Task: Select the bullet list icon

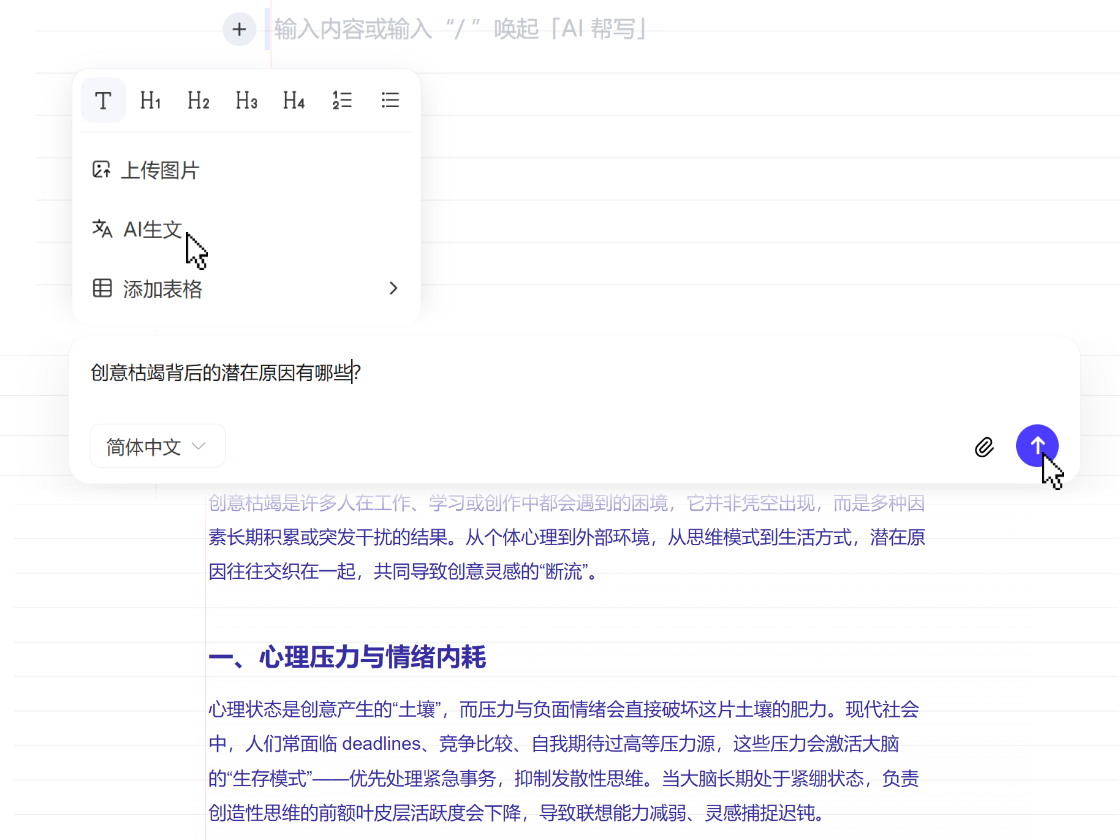Action: (x=390, y=100)
